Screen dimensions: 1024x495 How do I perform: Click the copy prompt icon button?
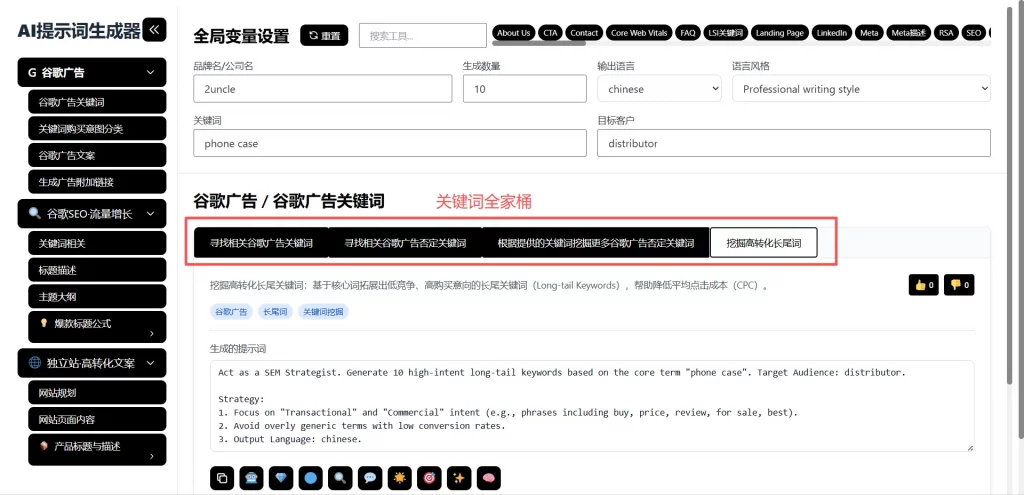(x=222, y=478)
